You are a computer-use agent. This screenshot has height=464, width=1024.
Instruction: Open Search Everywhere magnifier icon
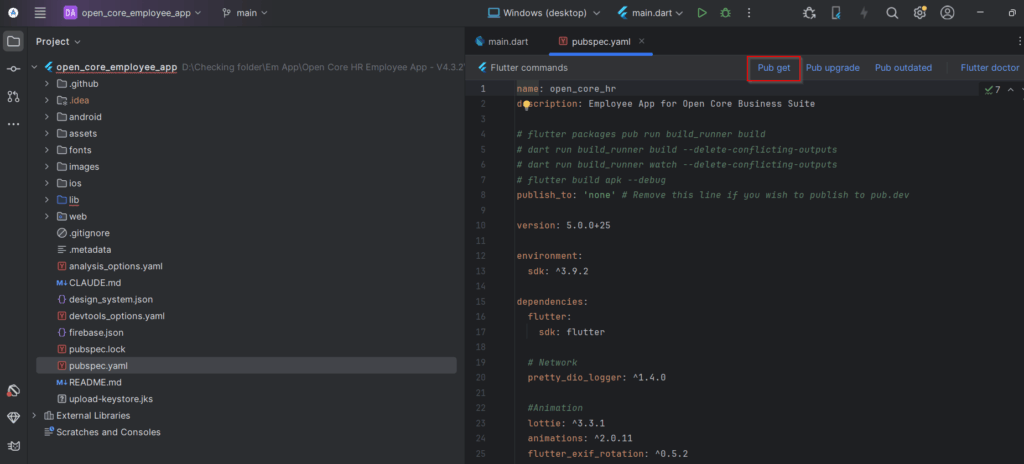coord(892,13)
